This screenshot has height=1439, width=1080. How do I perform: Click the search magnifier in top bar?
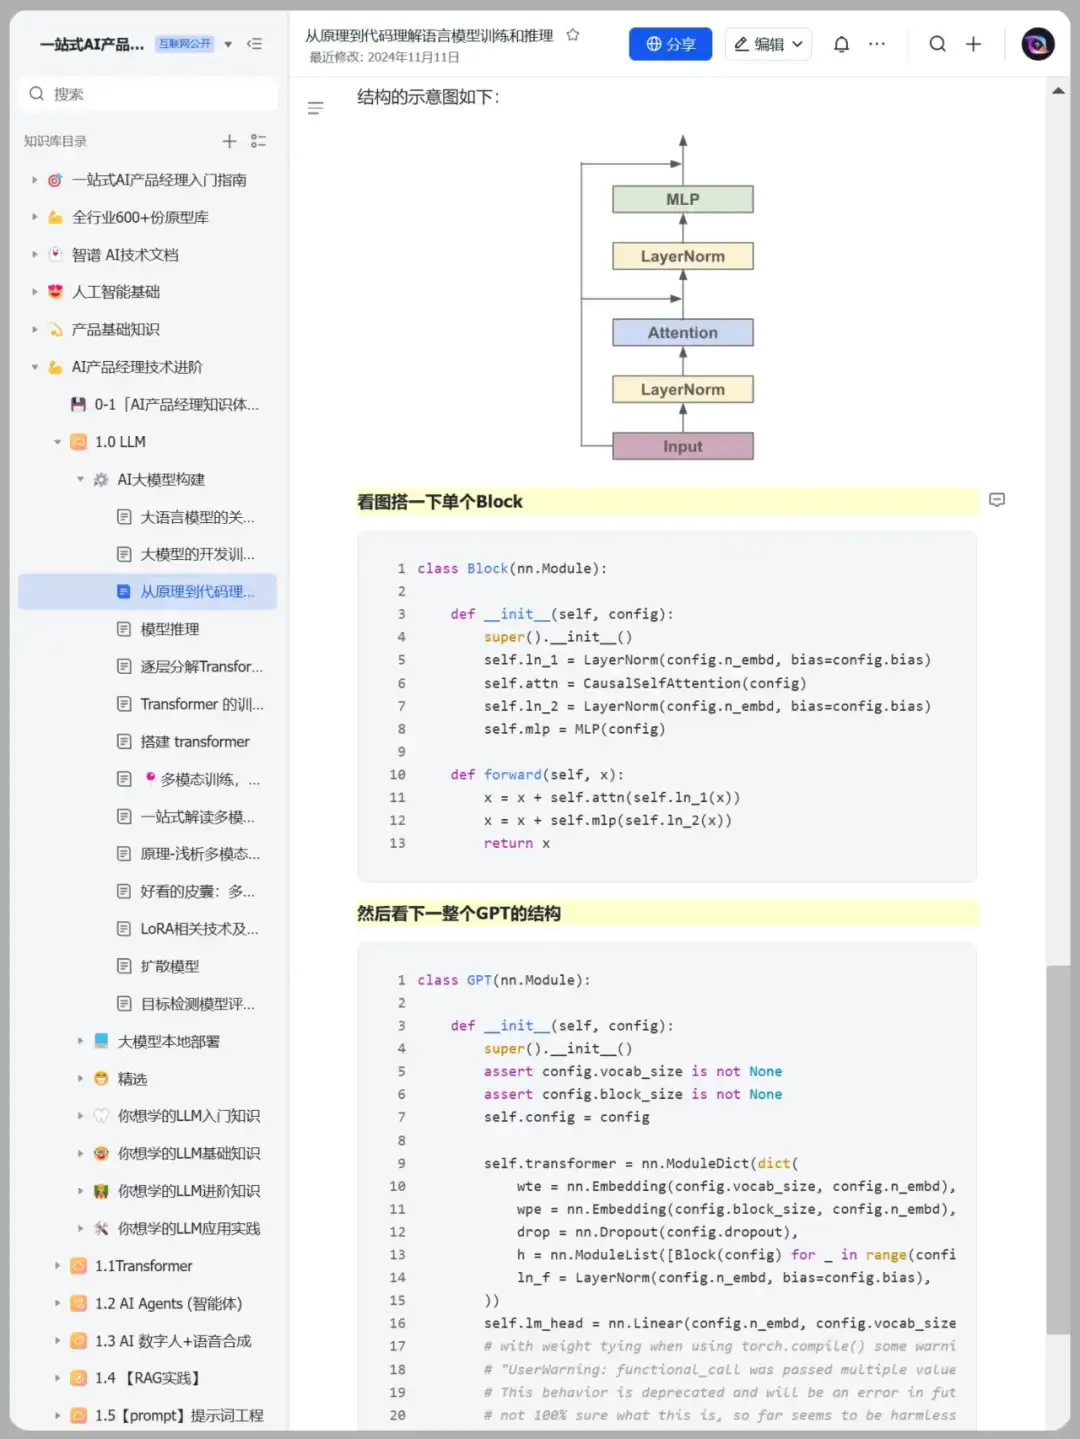point(937,44)
